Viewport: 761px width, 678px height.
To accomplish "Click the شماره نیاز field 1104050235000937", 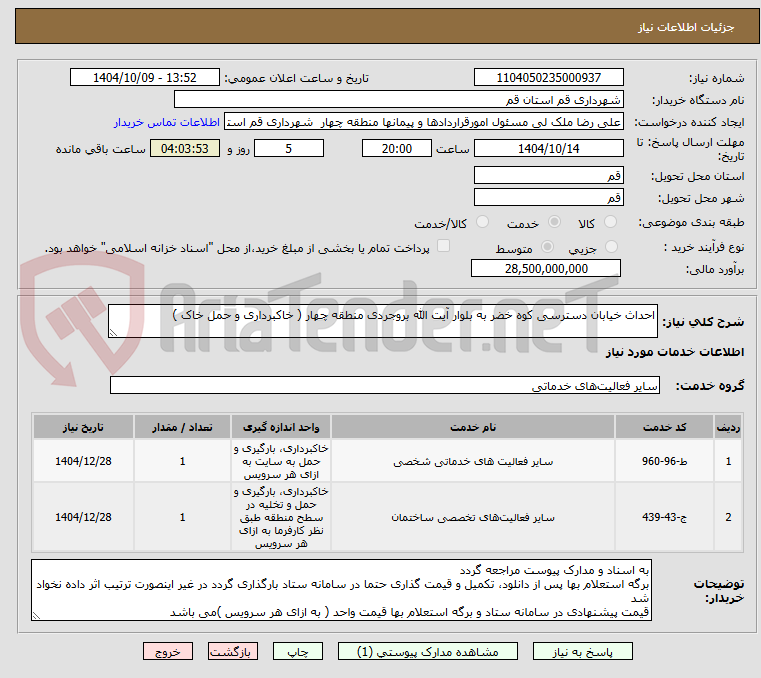I will (548, 77).
